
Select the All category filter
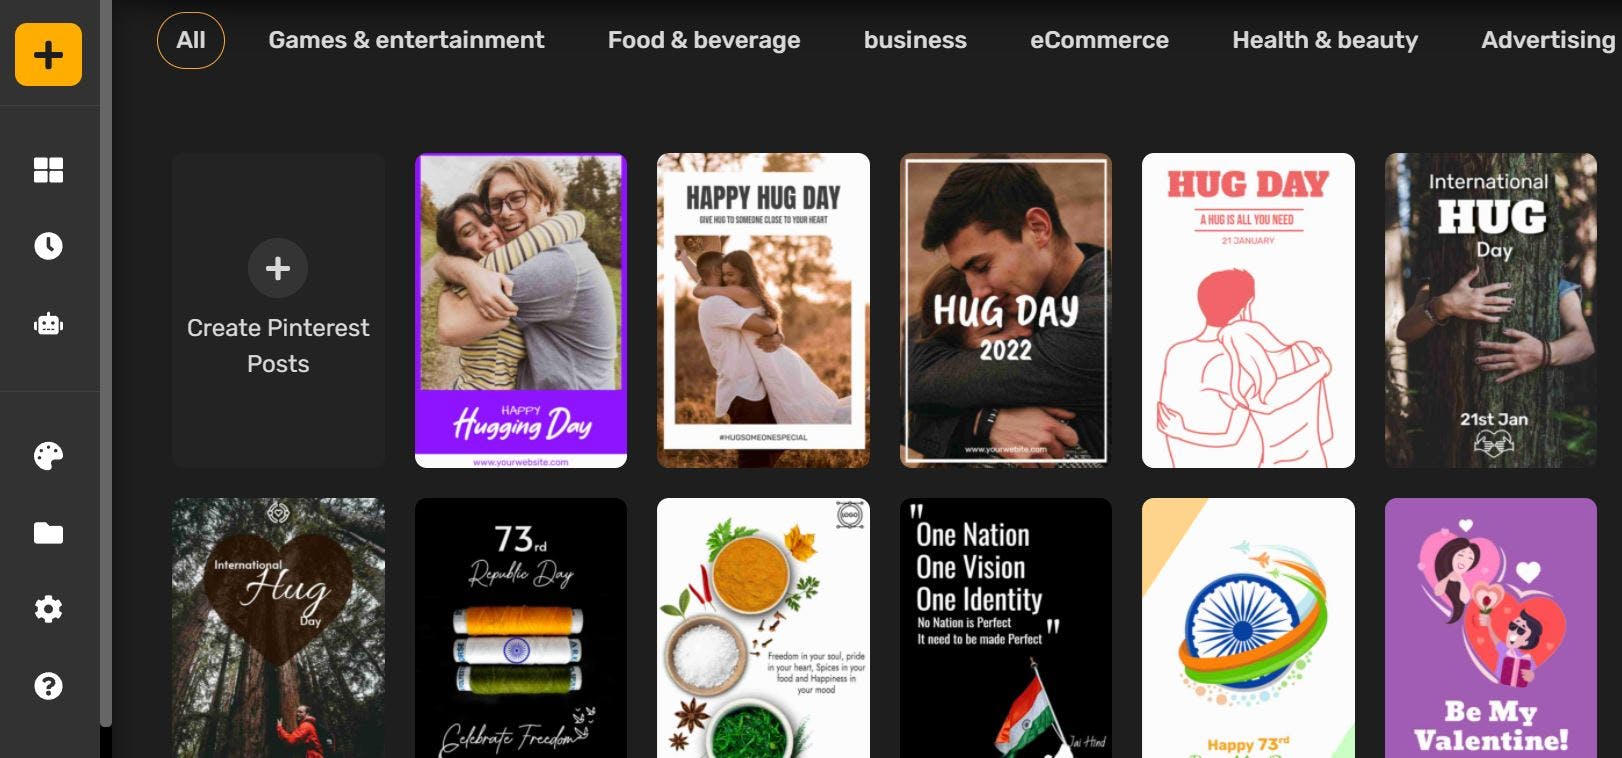191,40
